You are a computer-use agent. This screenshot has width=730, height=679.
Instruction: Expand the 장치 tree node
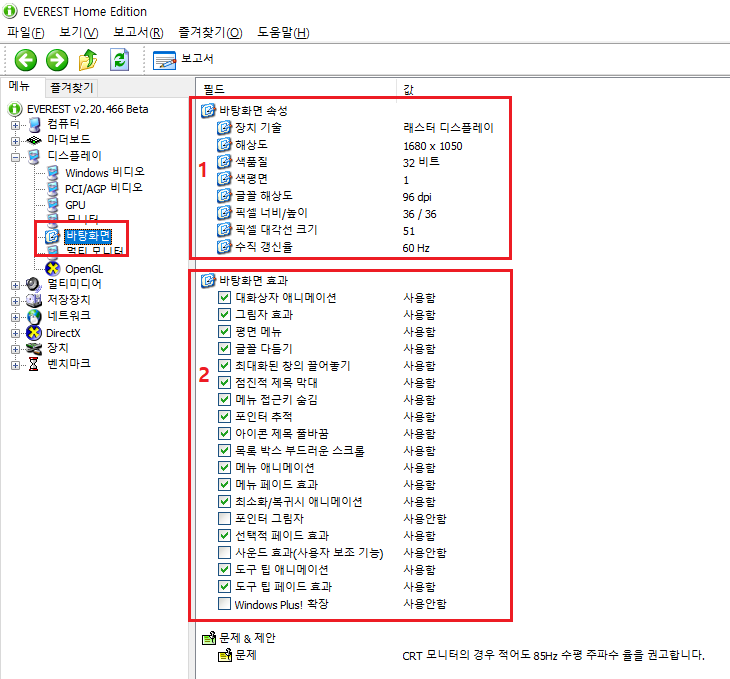point(15,349)
